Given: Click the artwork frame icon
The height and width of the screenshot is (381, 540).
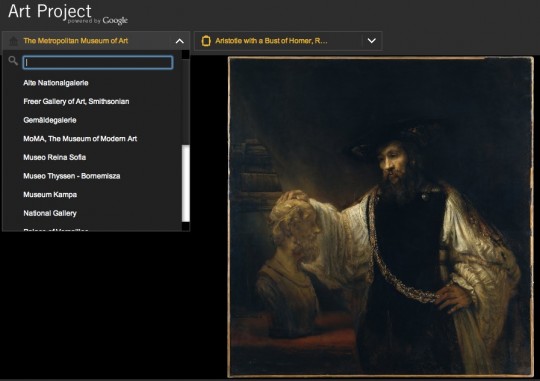Looking at the screenshot, I should [x=206, y=41].
